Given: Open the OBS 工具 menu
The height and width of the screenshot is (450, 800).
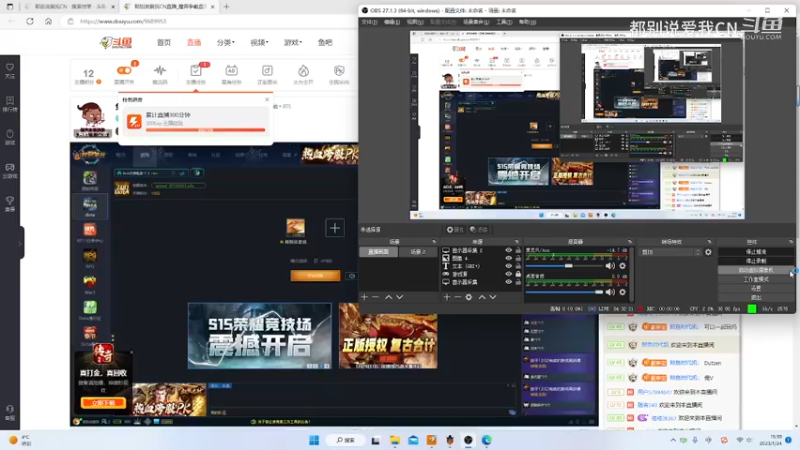Looking at the screenshot, I should point(504,22).
